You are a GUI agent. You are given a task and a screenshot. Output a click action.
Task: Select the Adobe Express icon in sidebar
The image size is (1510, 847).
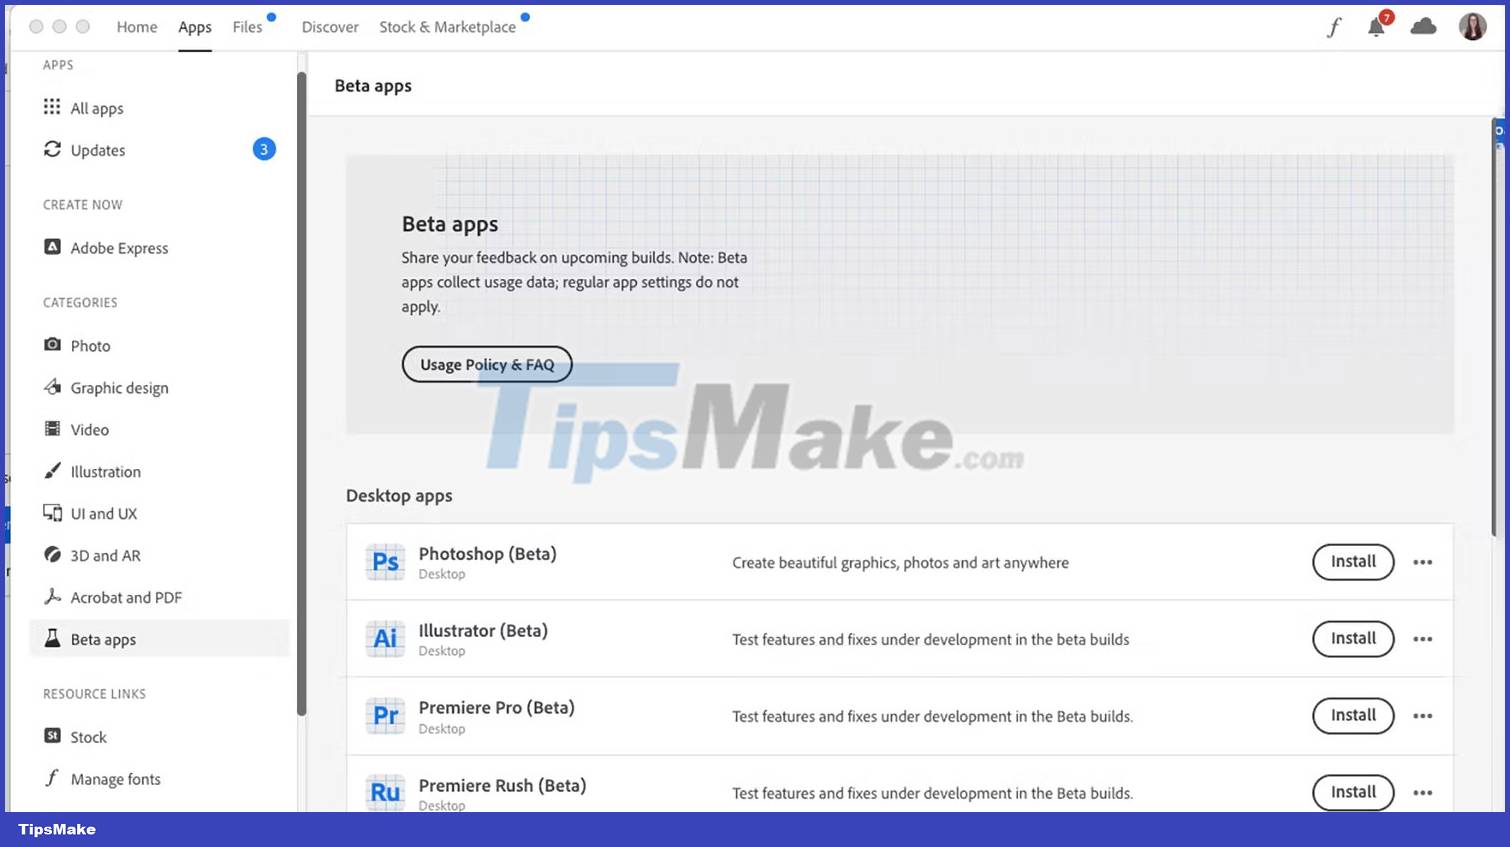click(51, 247)
